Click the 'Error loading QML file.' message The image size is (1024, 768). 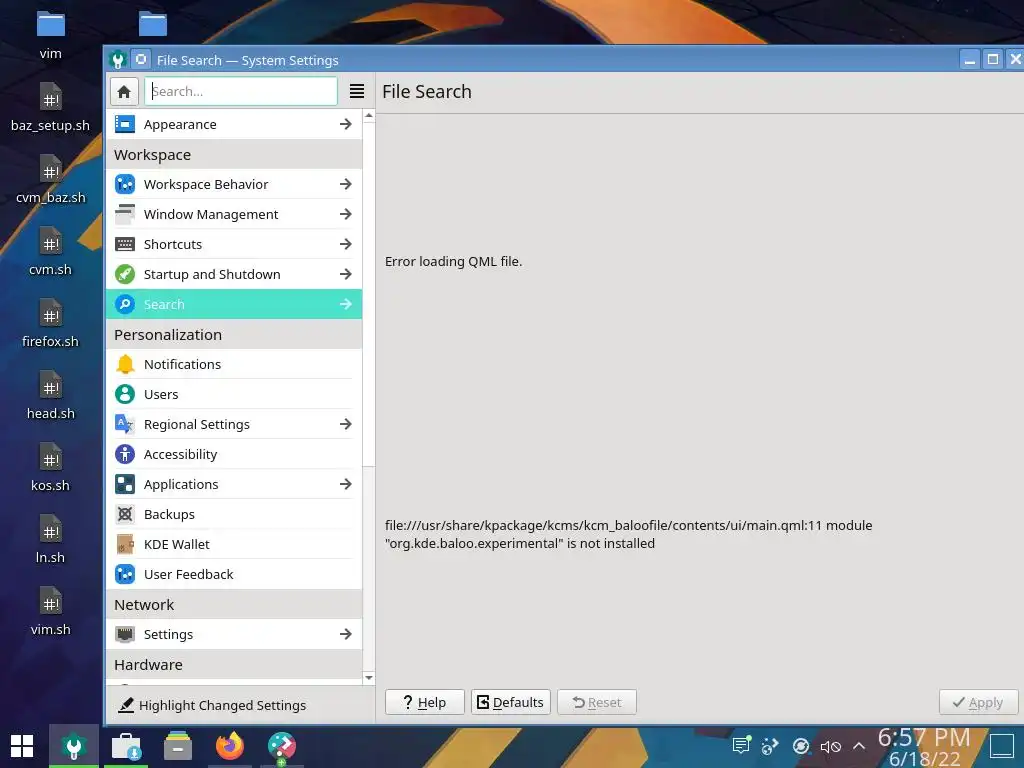[x=453, y=262]
